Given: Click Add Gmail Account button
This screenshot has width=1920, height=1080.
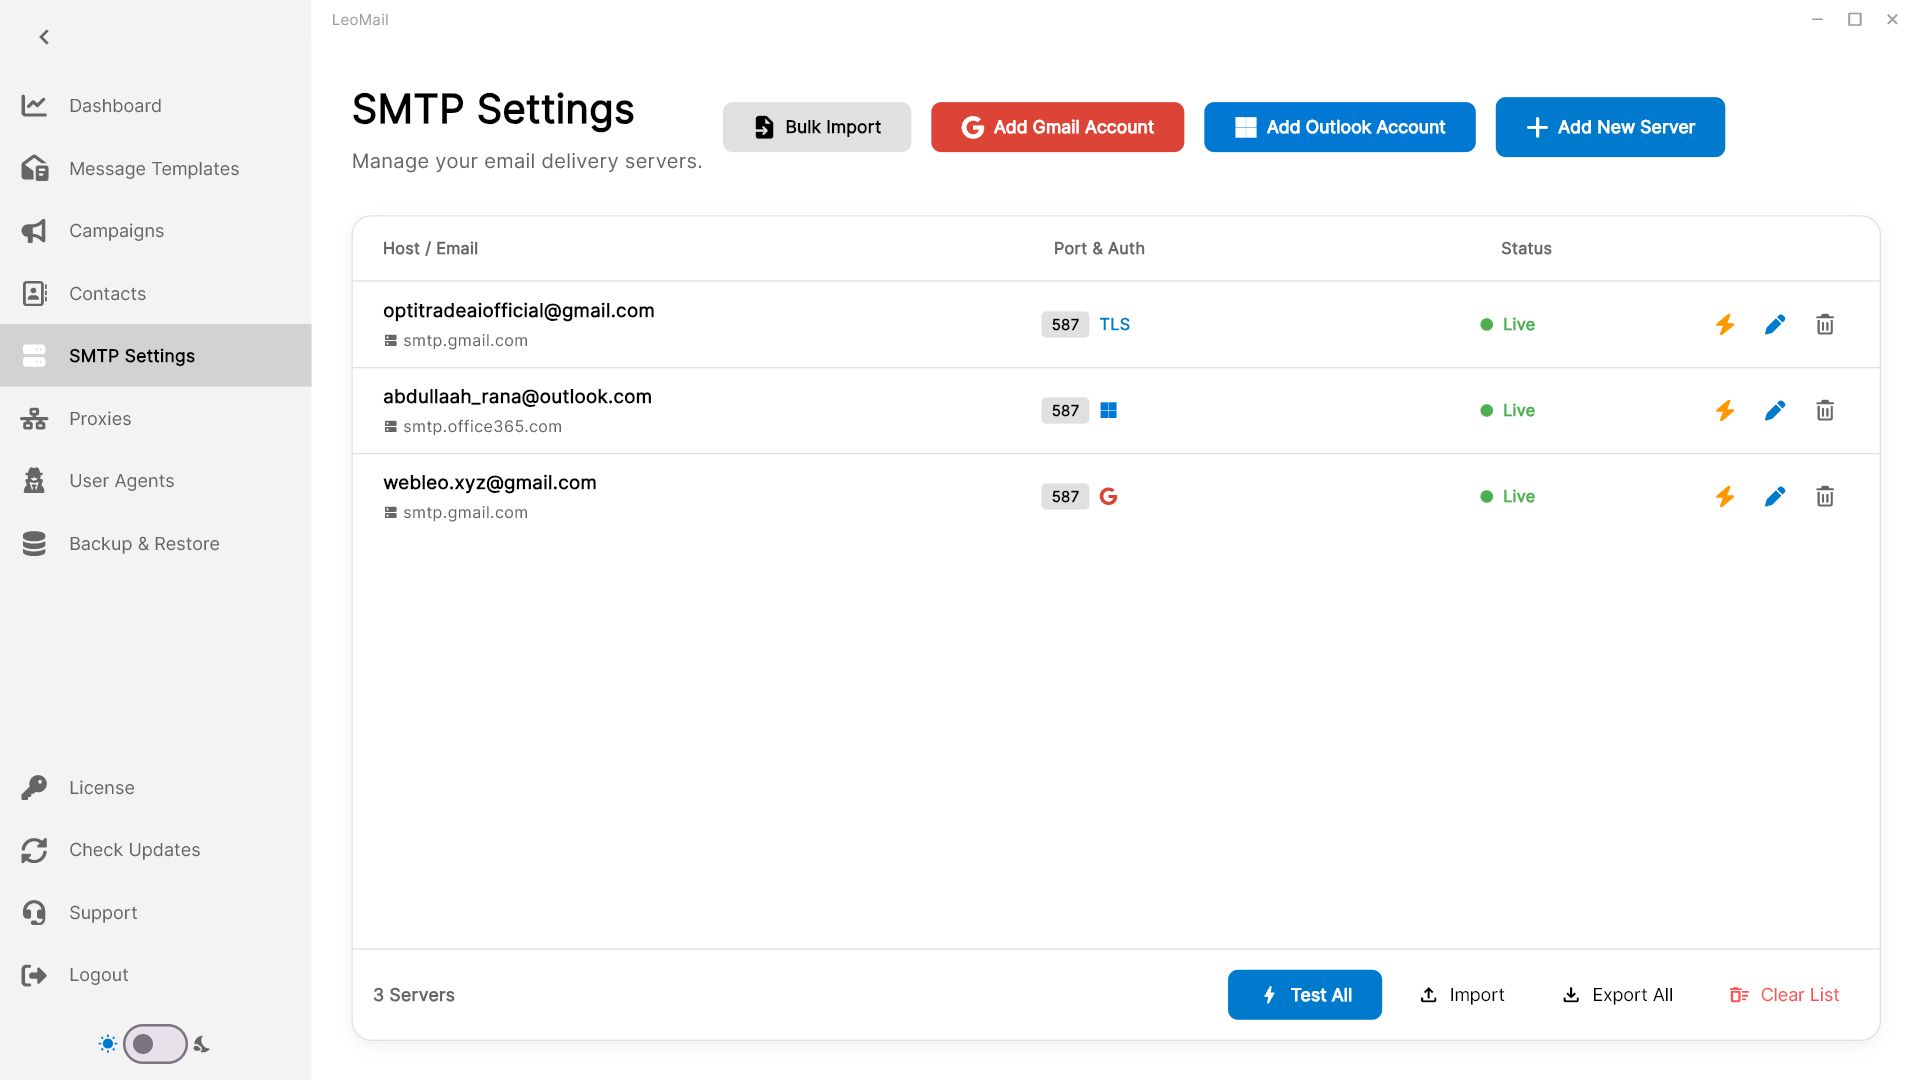Looking at the screenshot, I should tap(1057, 127).
